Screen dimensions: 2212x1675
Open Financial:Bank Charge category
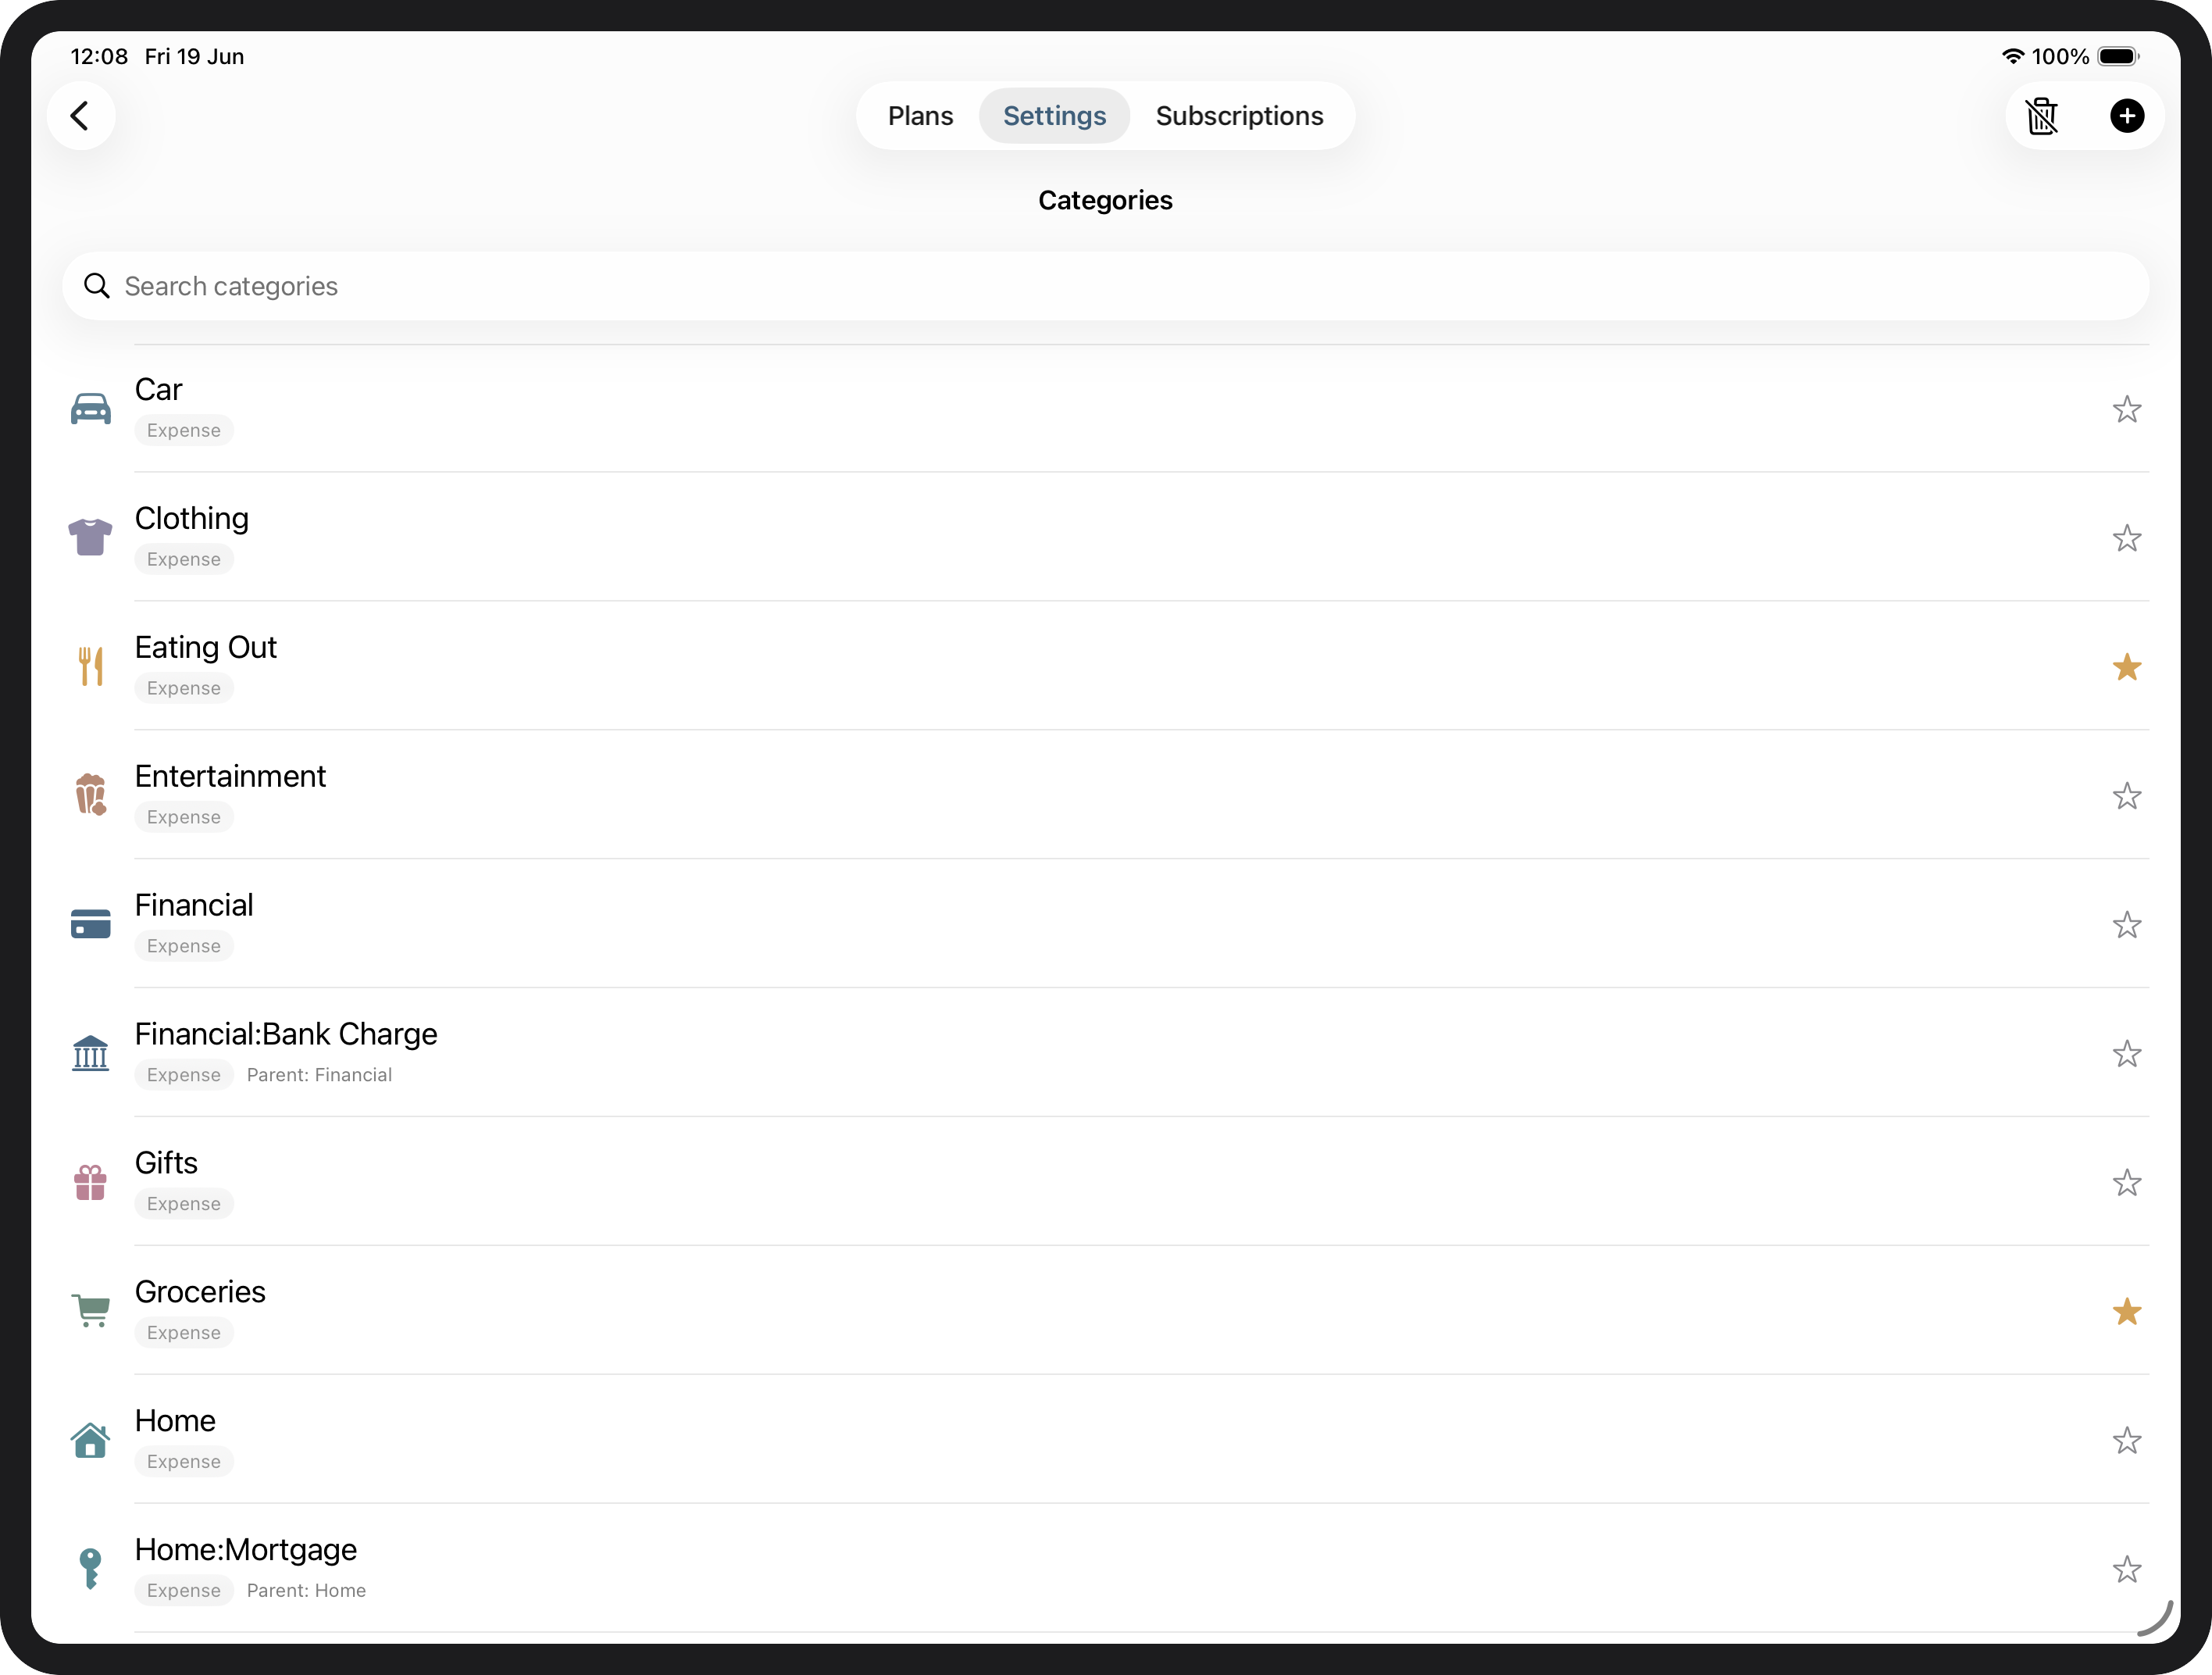[x=1105, y=1054]
